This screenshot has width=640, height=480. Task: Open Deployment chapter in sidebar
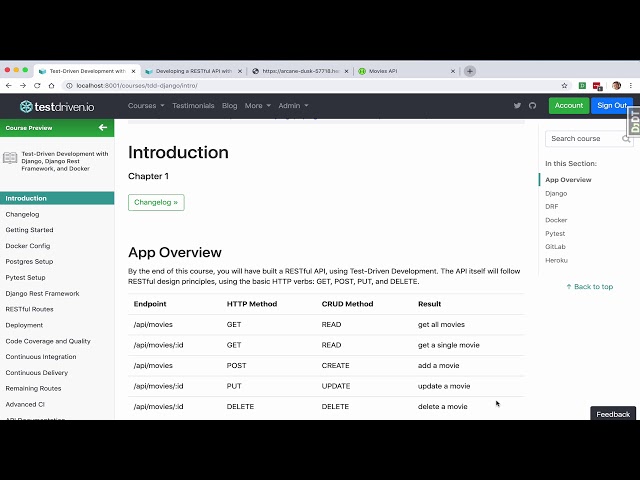[24, 325]
